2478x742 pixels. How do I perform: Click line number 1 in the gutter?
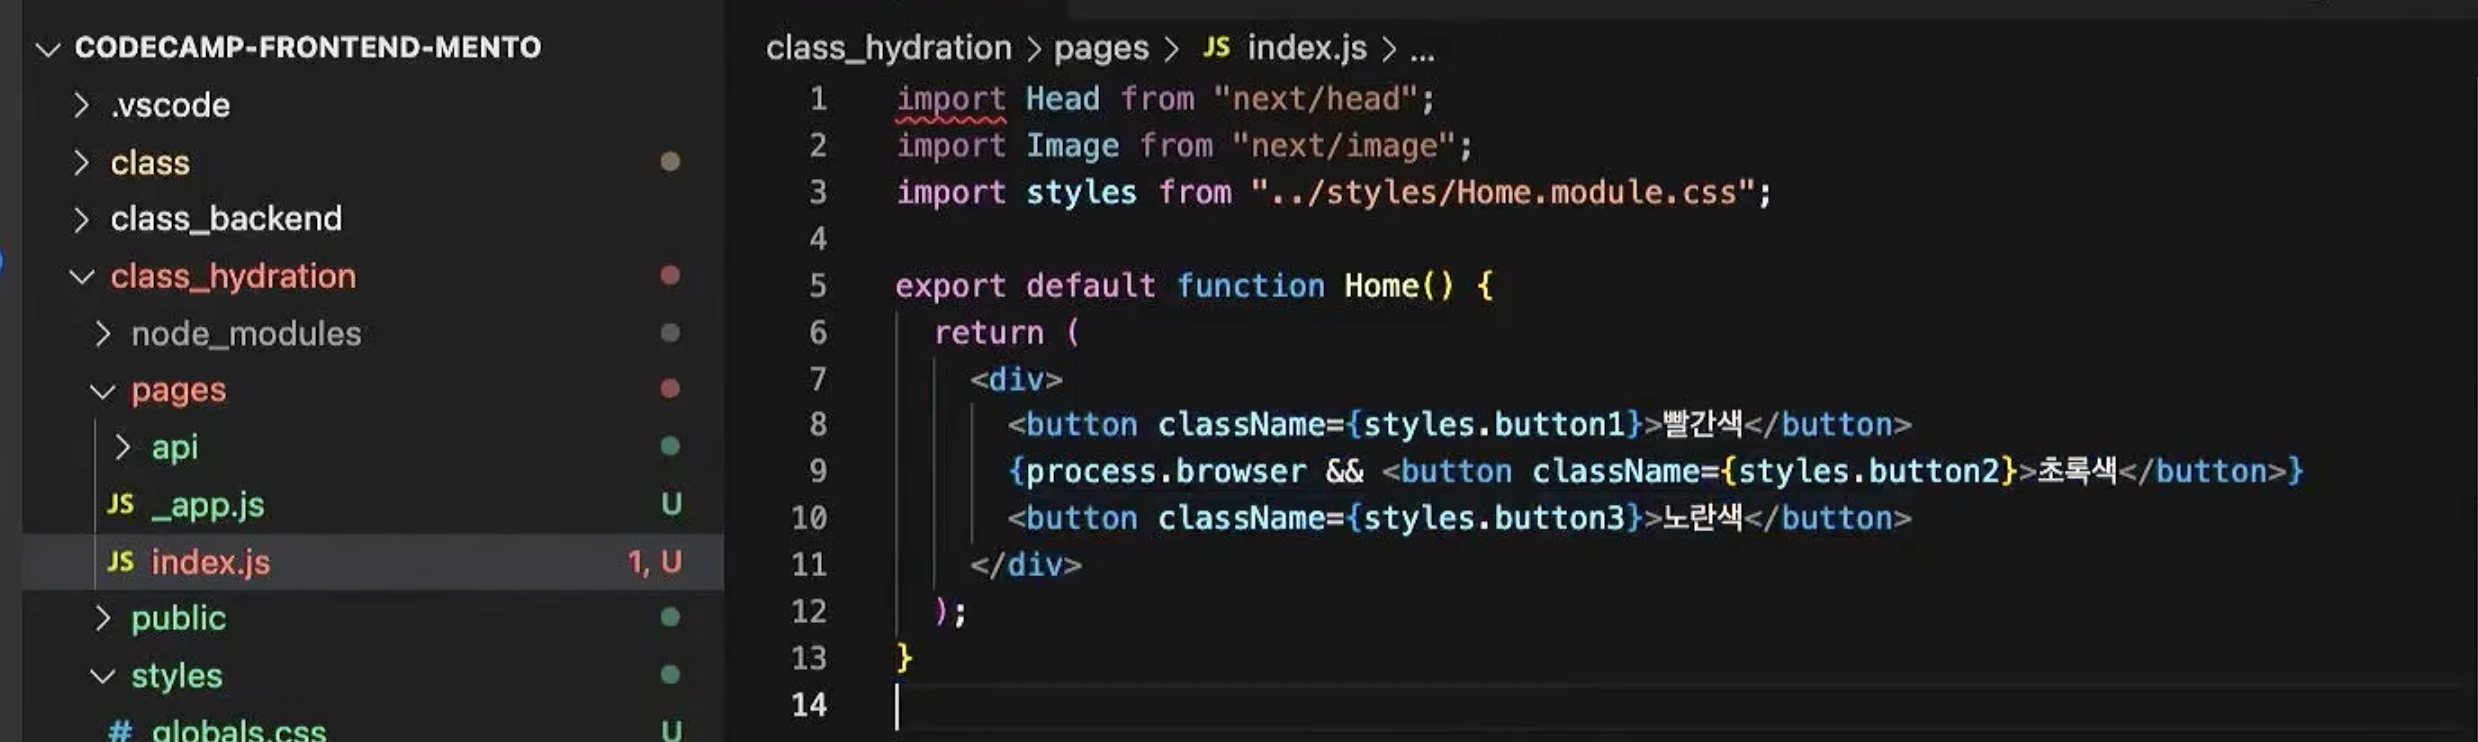pyautogui.click(x=818, y=99)
